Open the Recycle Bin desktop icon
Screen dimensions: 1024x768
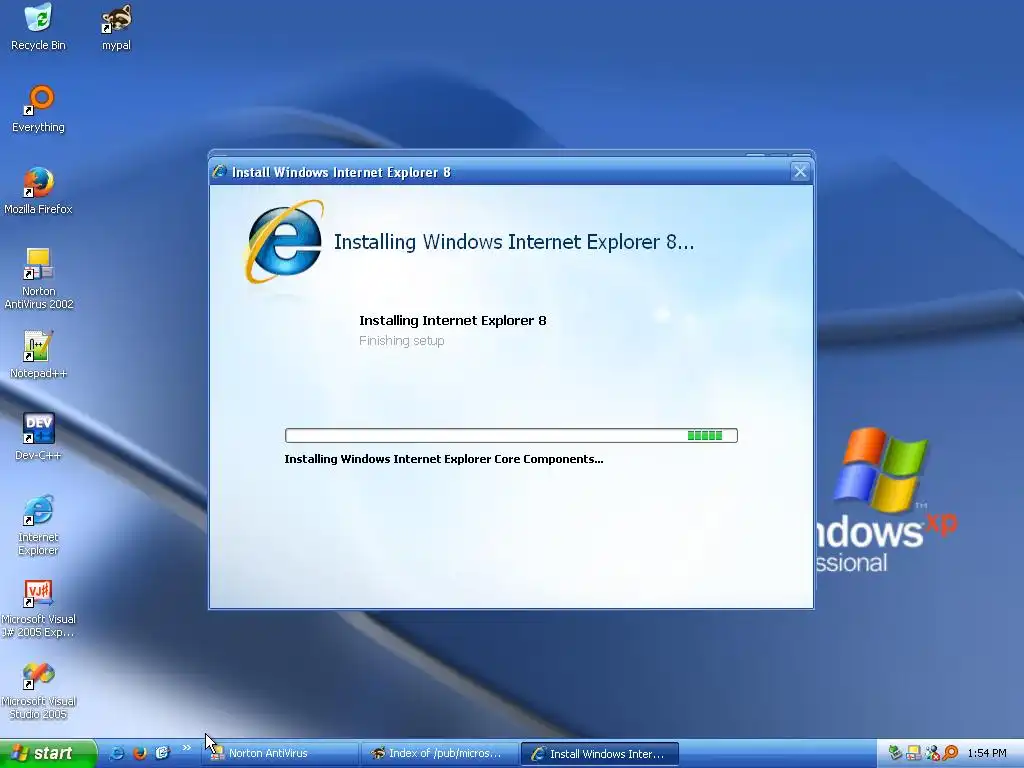(39, 27)
